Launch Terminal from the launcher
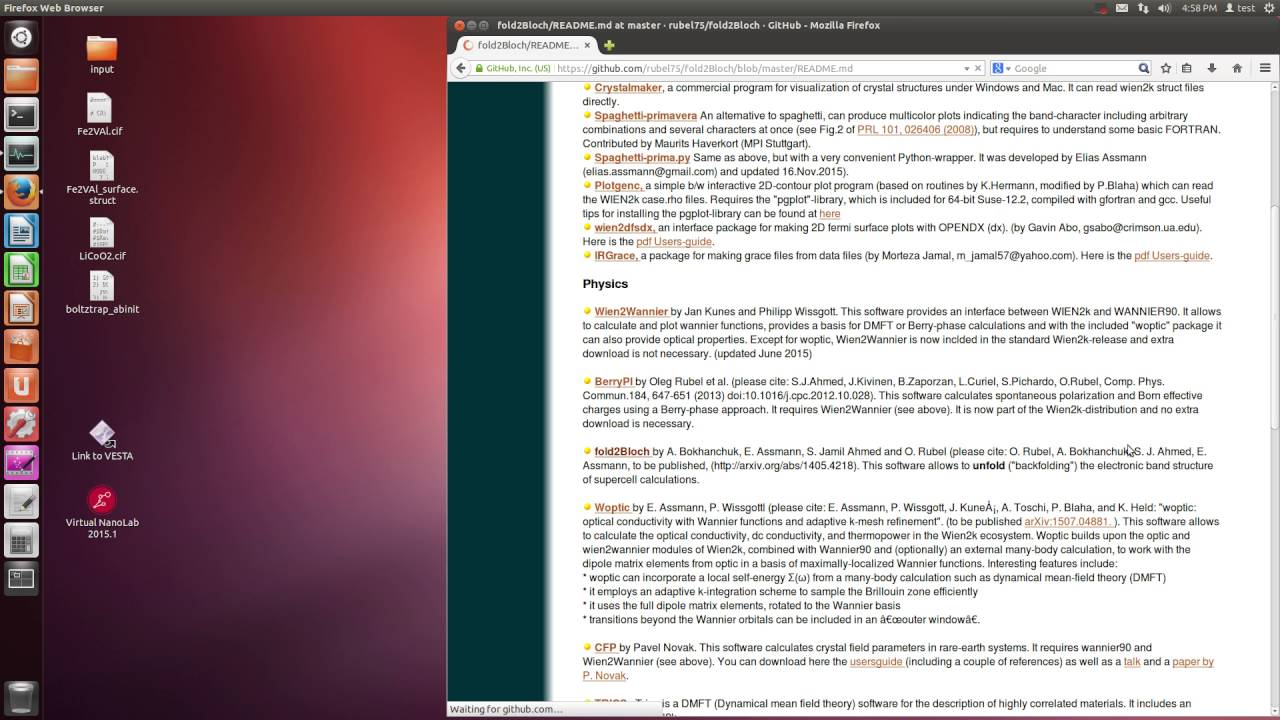1280x720 pixels. tap(21, 115)
